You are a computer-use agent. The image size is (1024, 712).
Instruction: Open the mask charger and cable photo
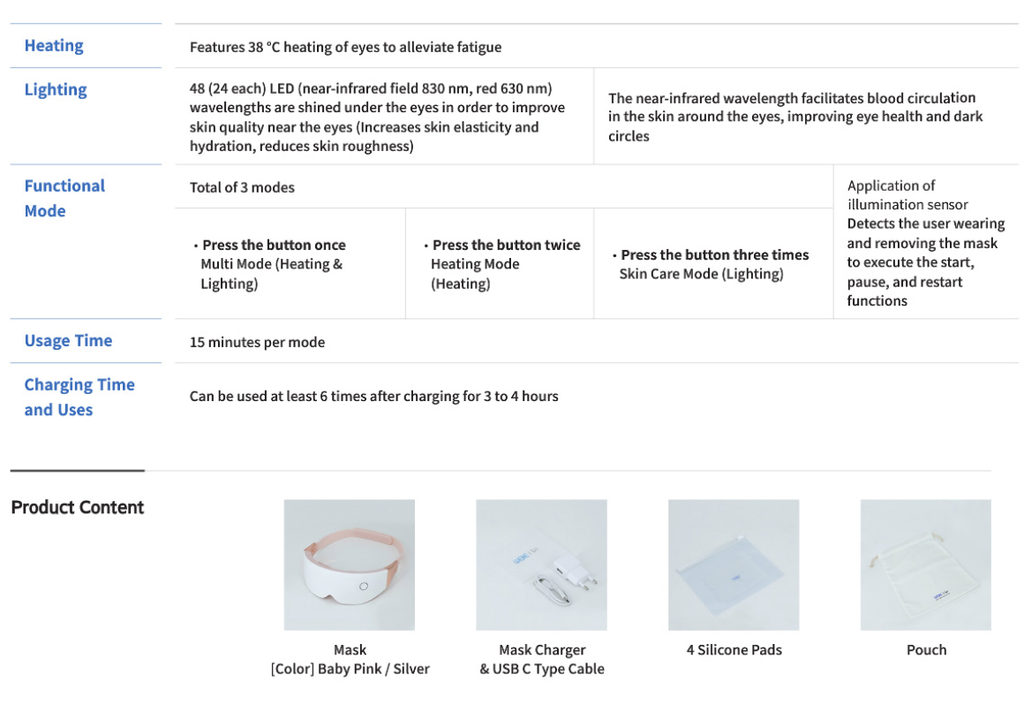click(541, 565)
